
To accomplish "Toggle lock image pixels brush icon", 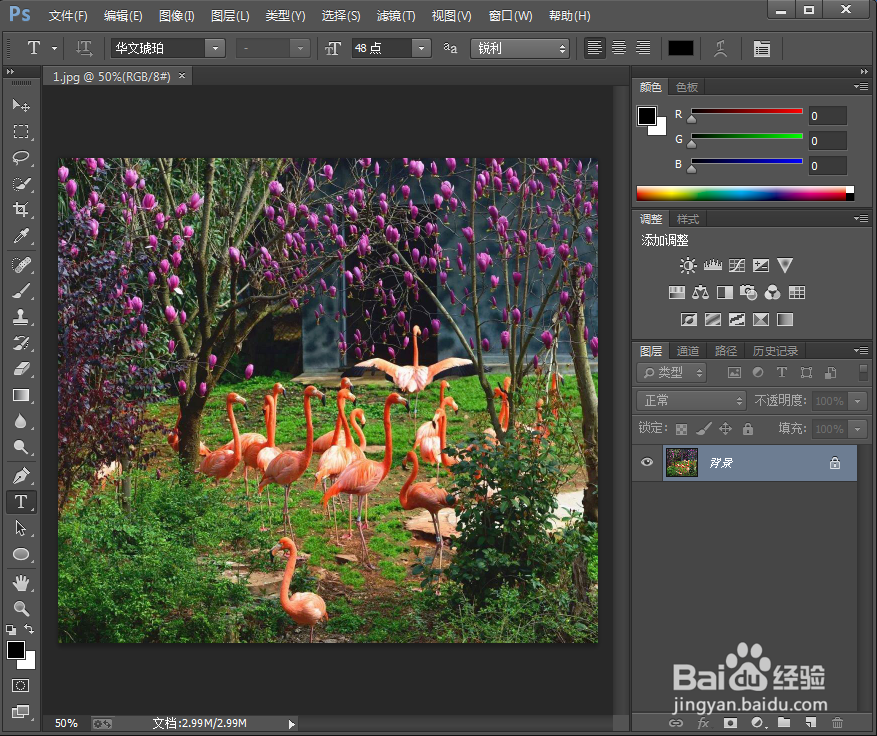I will point(704,429).
